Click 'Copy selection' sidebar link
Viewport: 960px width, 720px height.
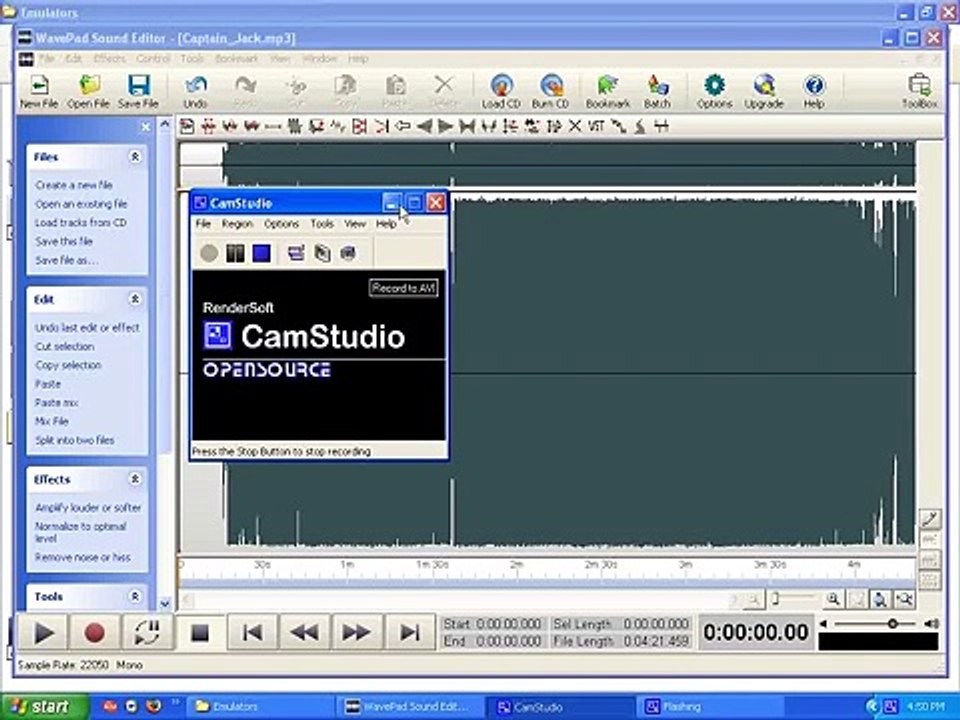[x=68, y=365]
